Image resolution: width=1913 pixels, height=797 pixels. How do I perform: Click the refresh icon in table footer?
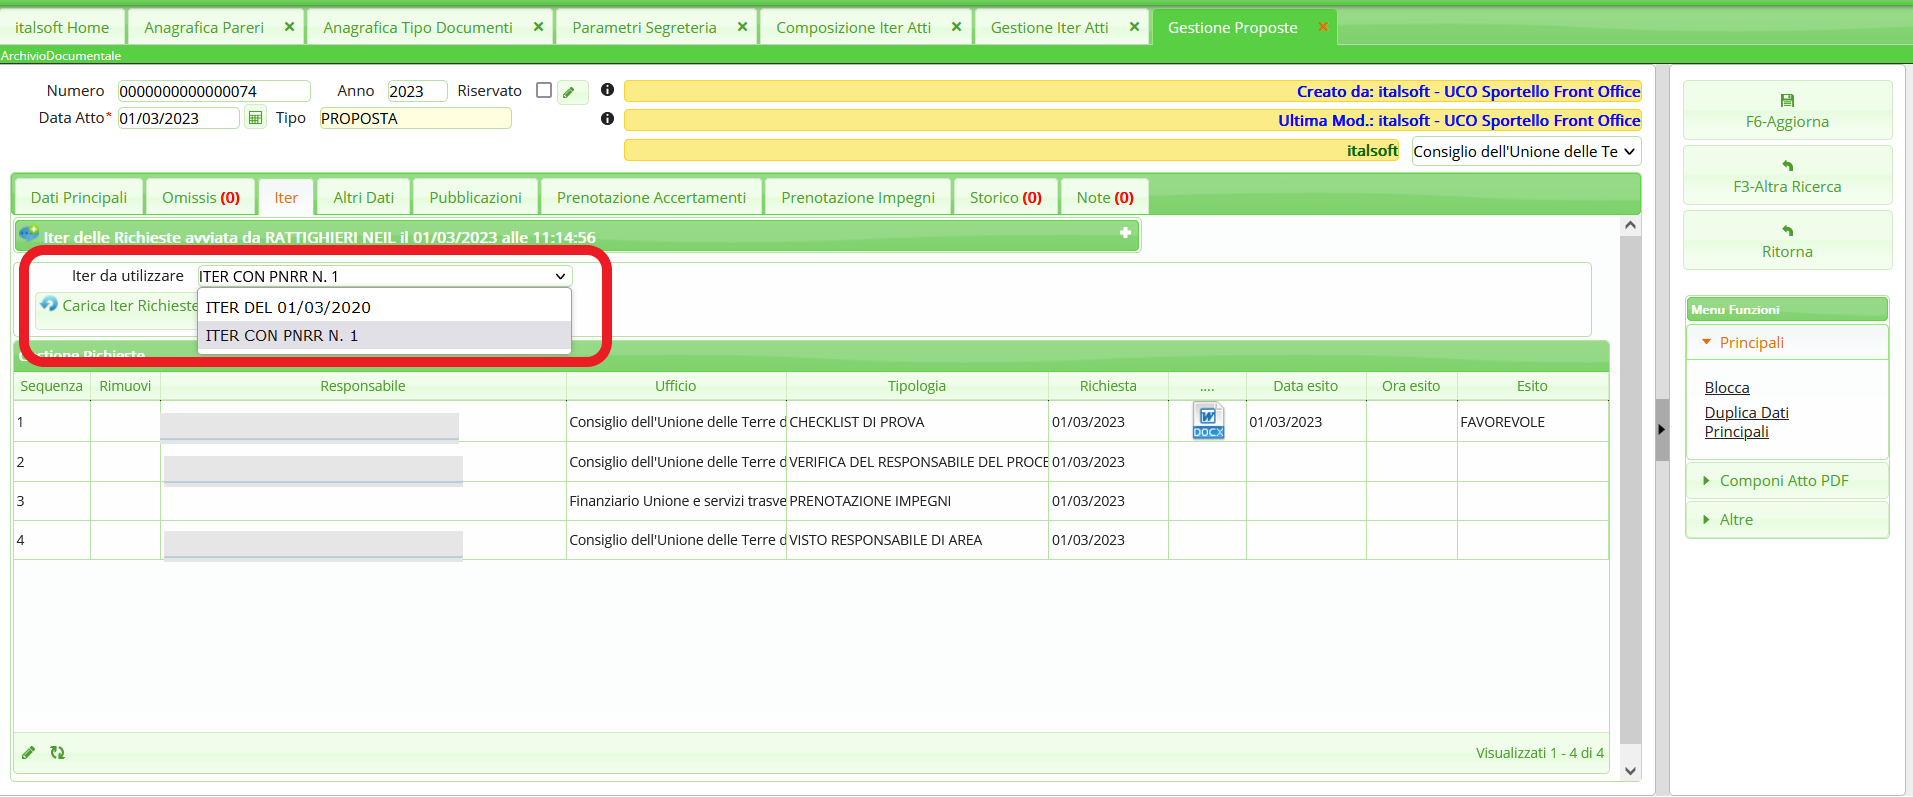point(58,753)
